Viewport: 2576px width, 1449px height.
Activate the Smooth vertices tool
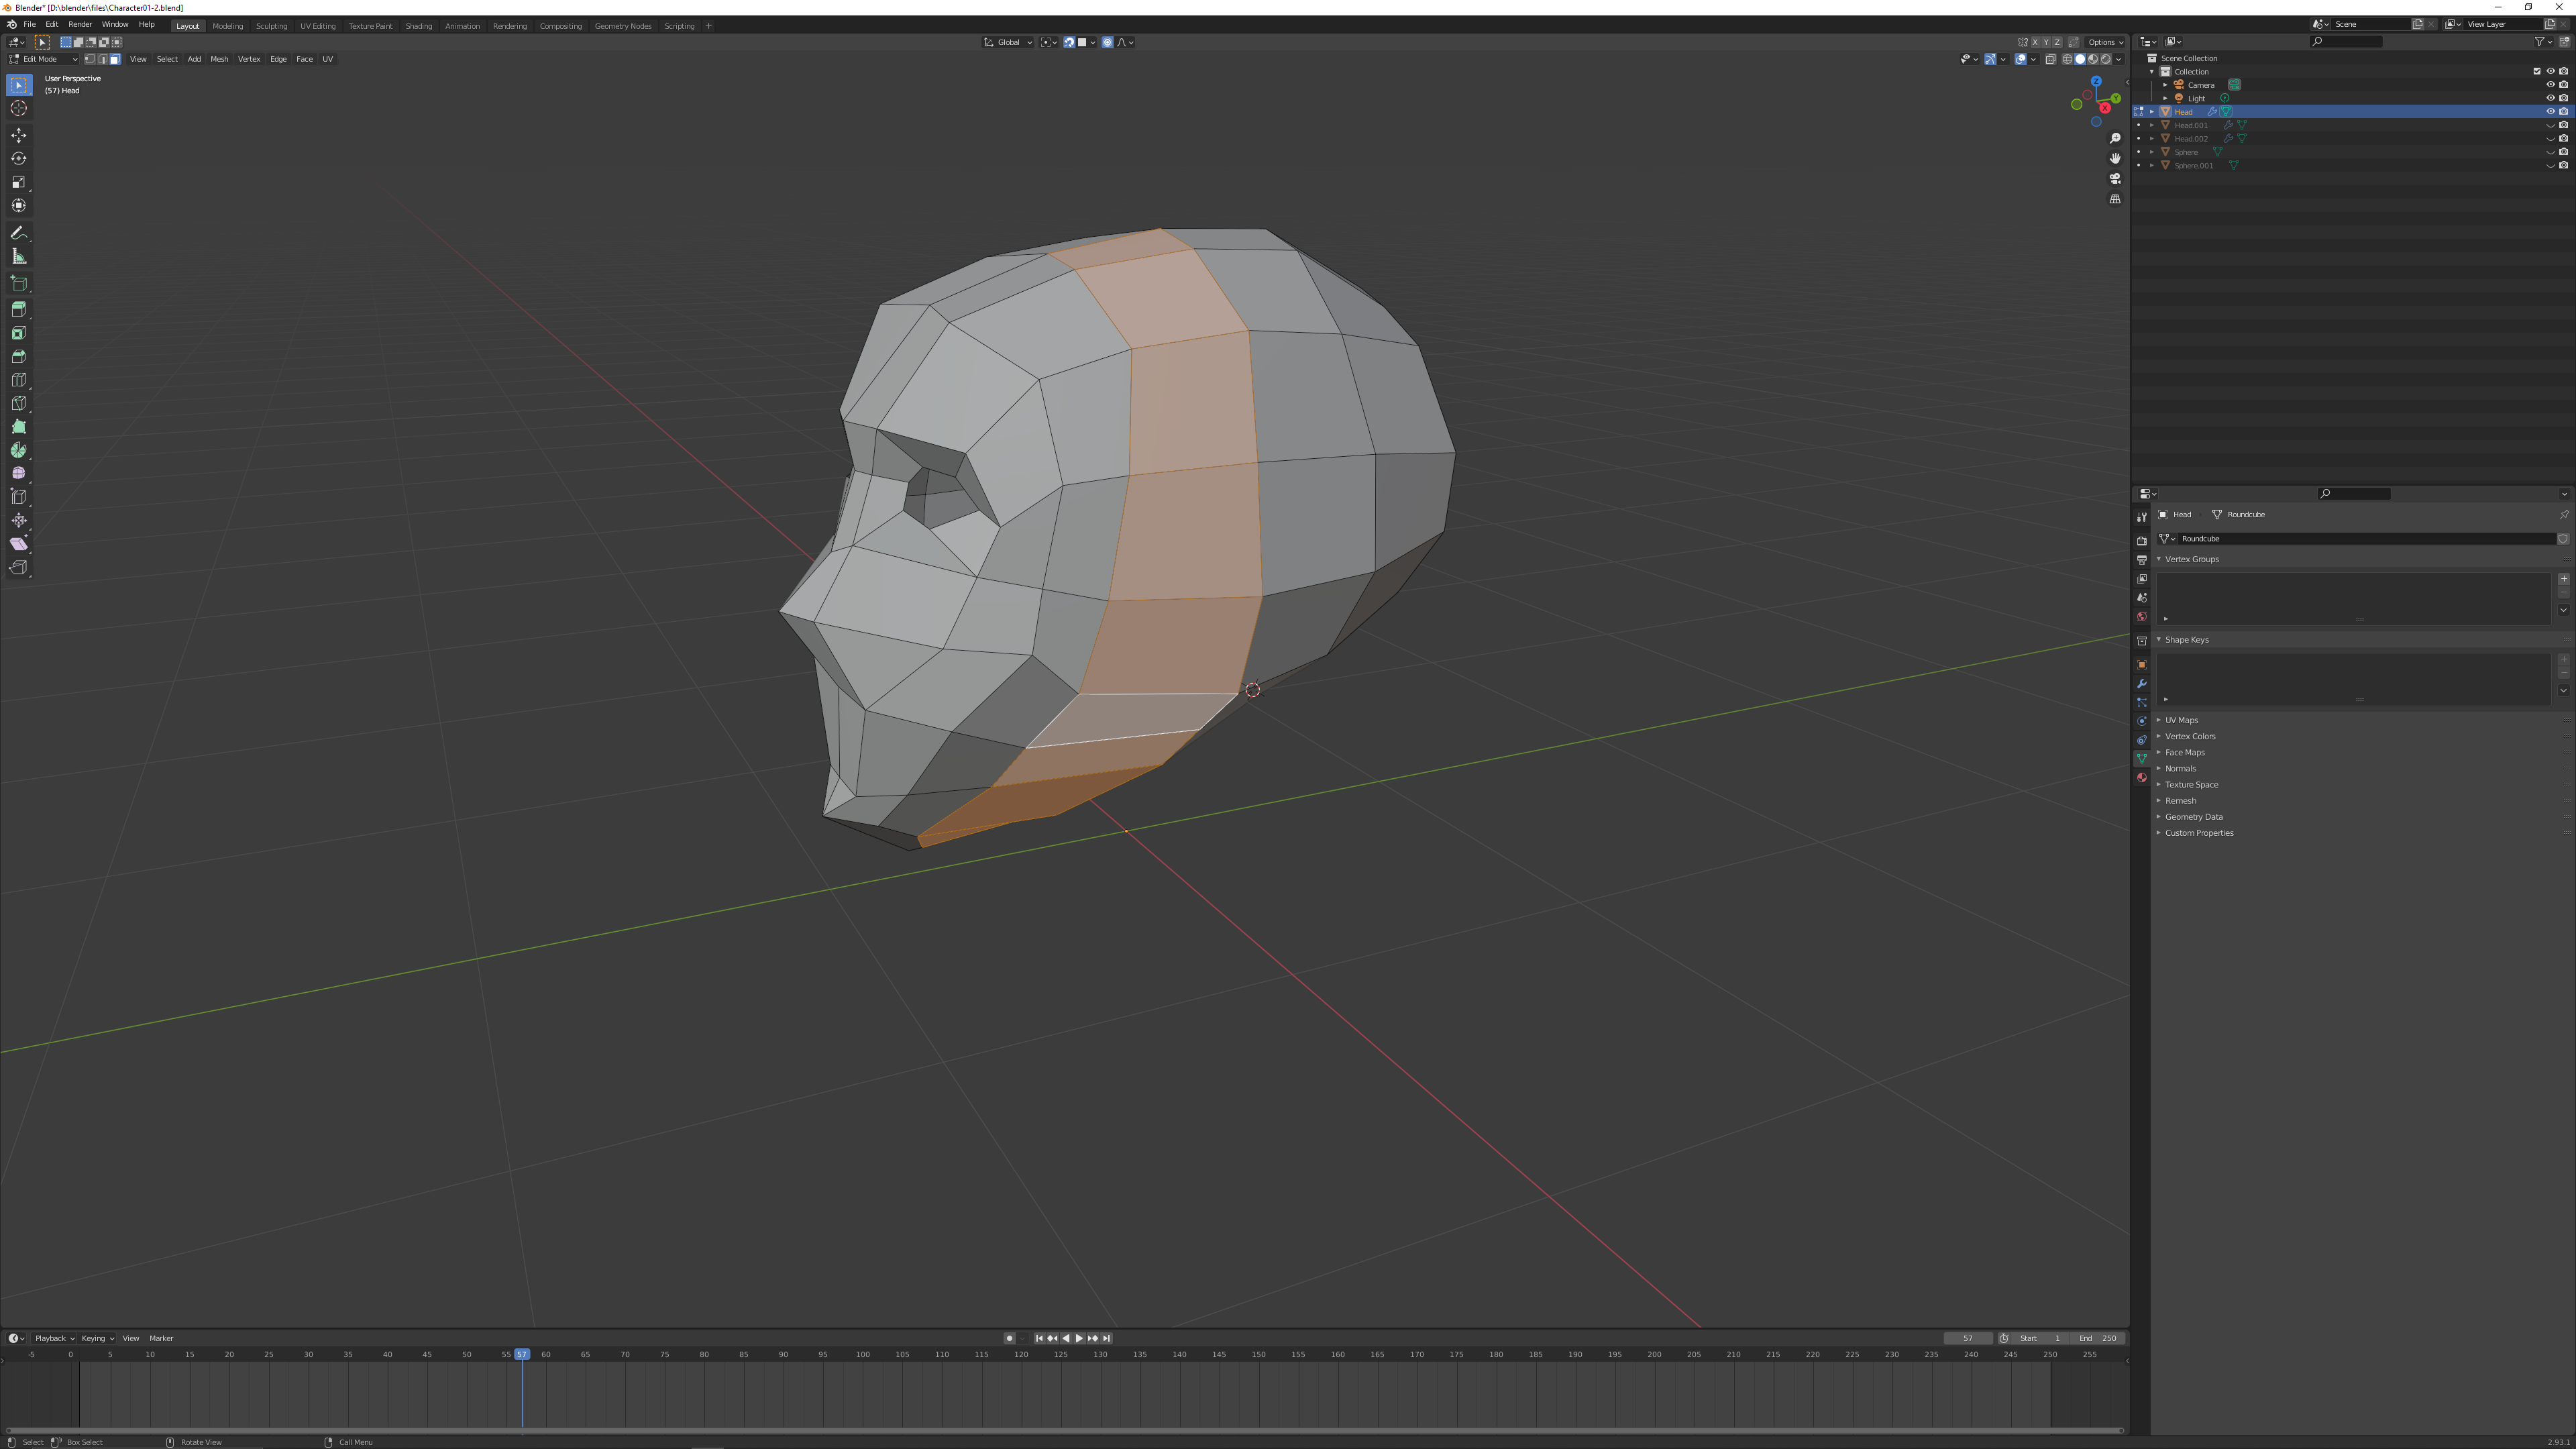point(18,473)
